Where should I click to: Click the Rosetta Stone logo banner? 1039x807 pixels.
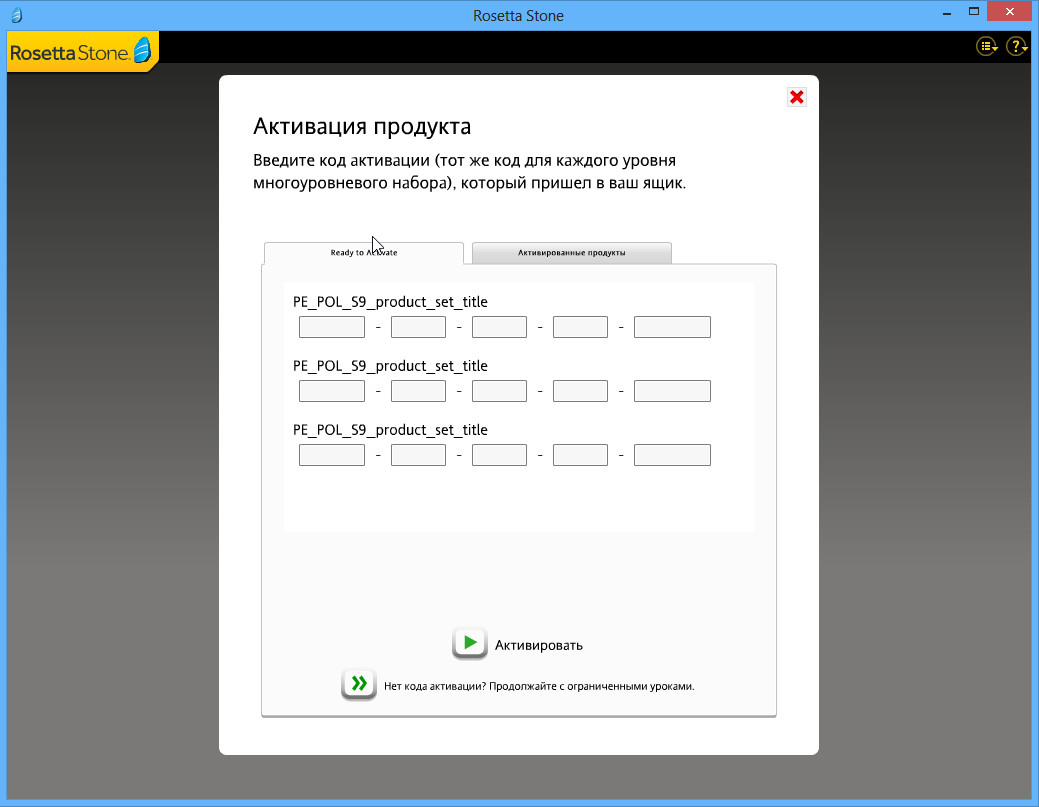coord(82,51)
